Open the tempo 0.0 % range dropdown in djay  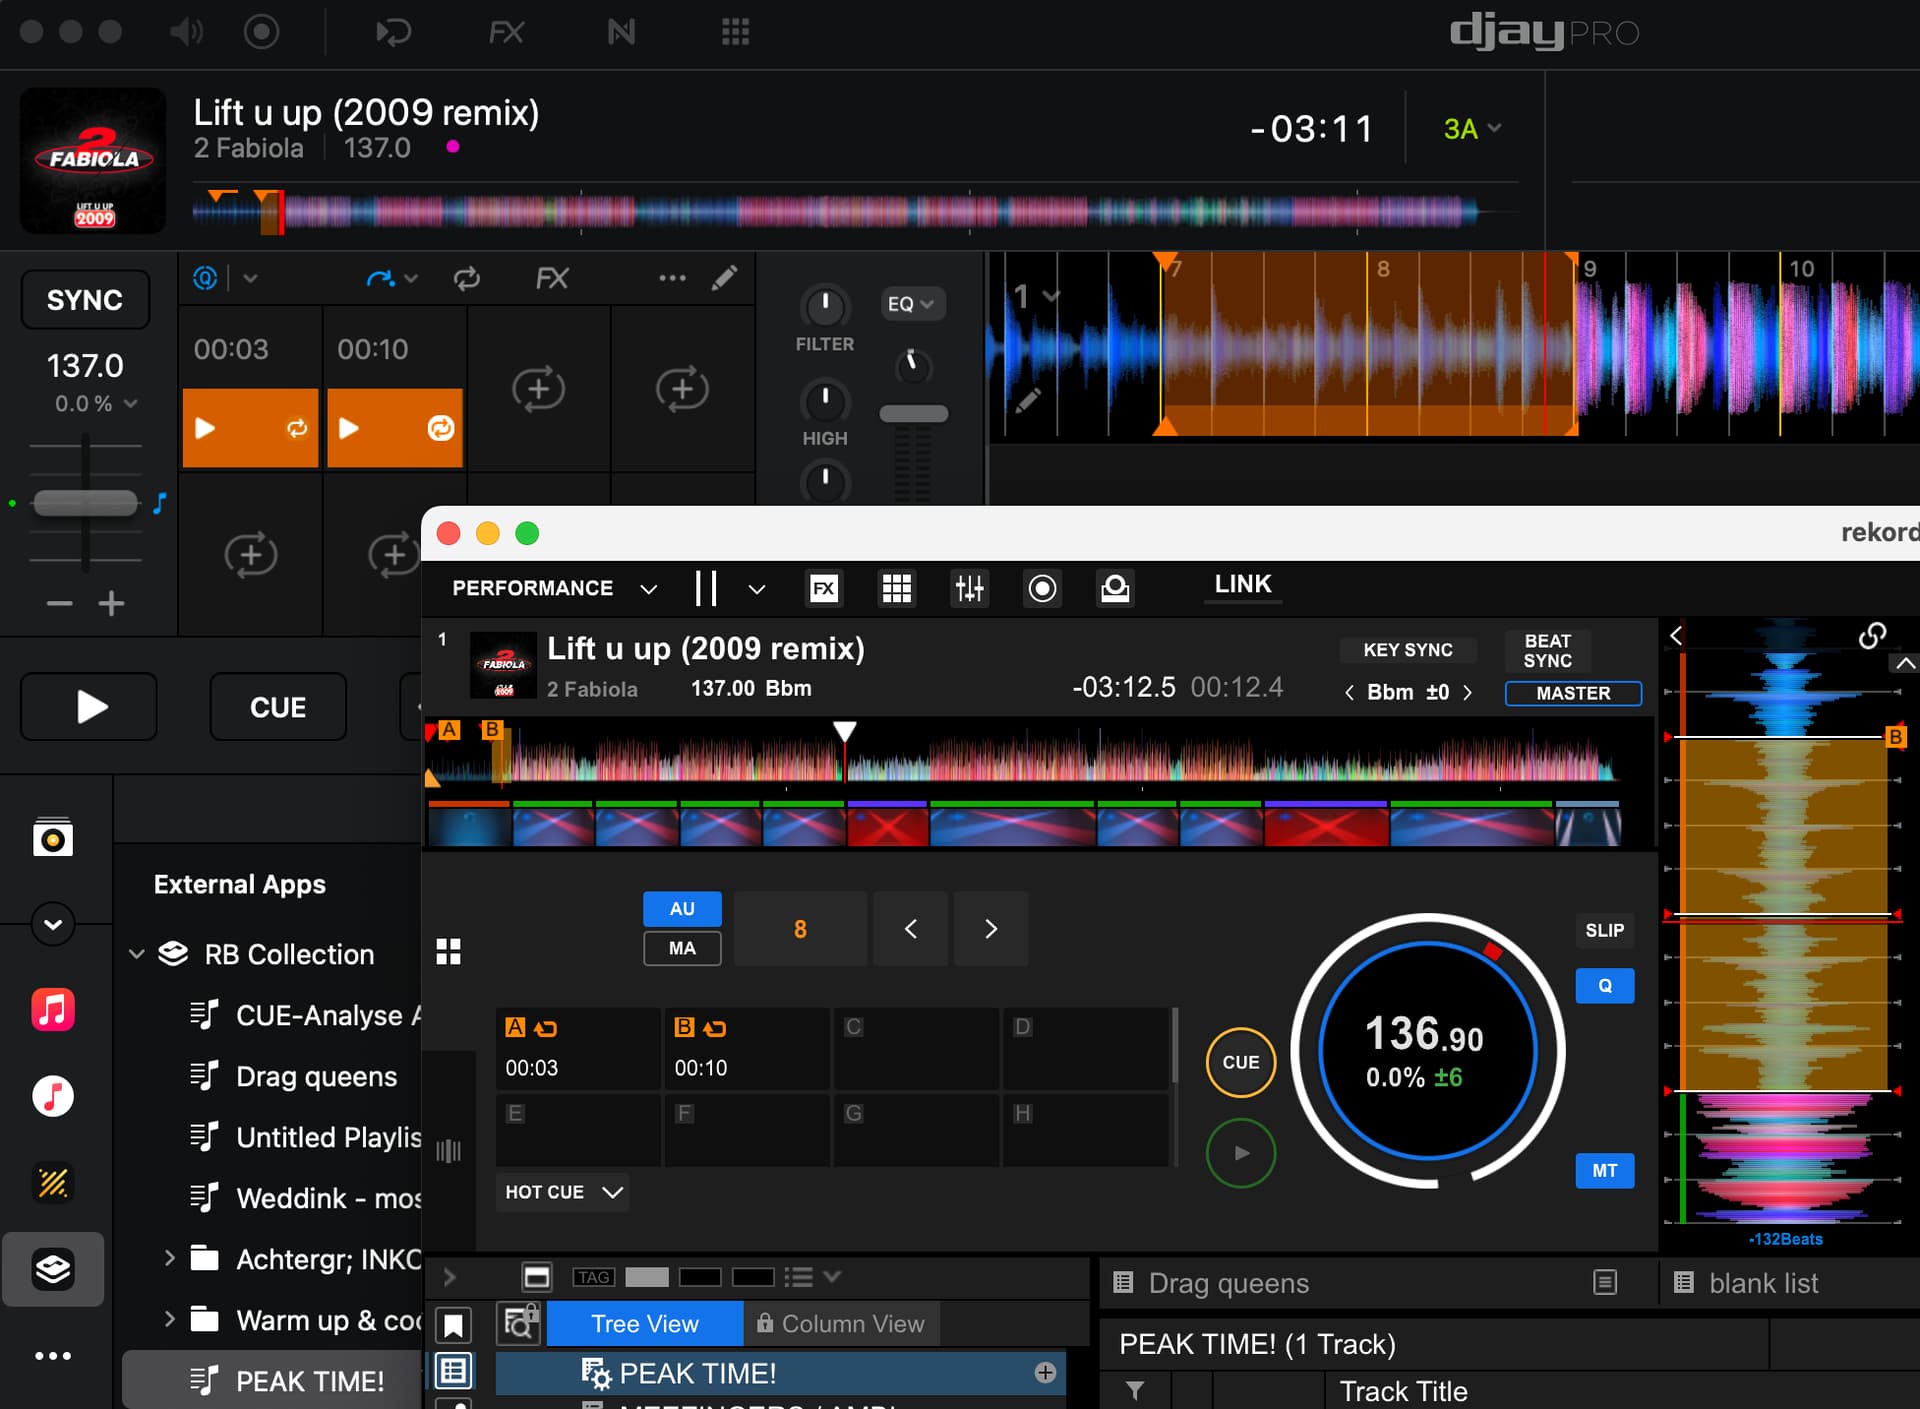[x=95, y=404]
